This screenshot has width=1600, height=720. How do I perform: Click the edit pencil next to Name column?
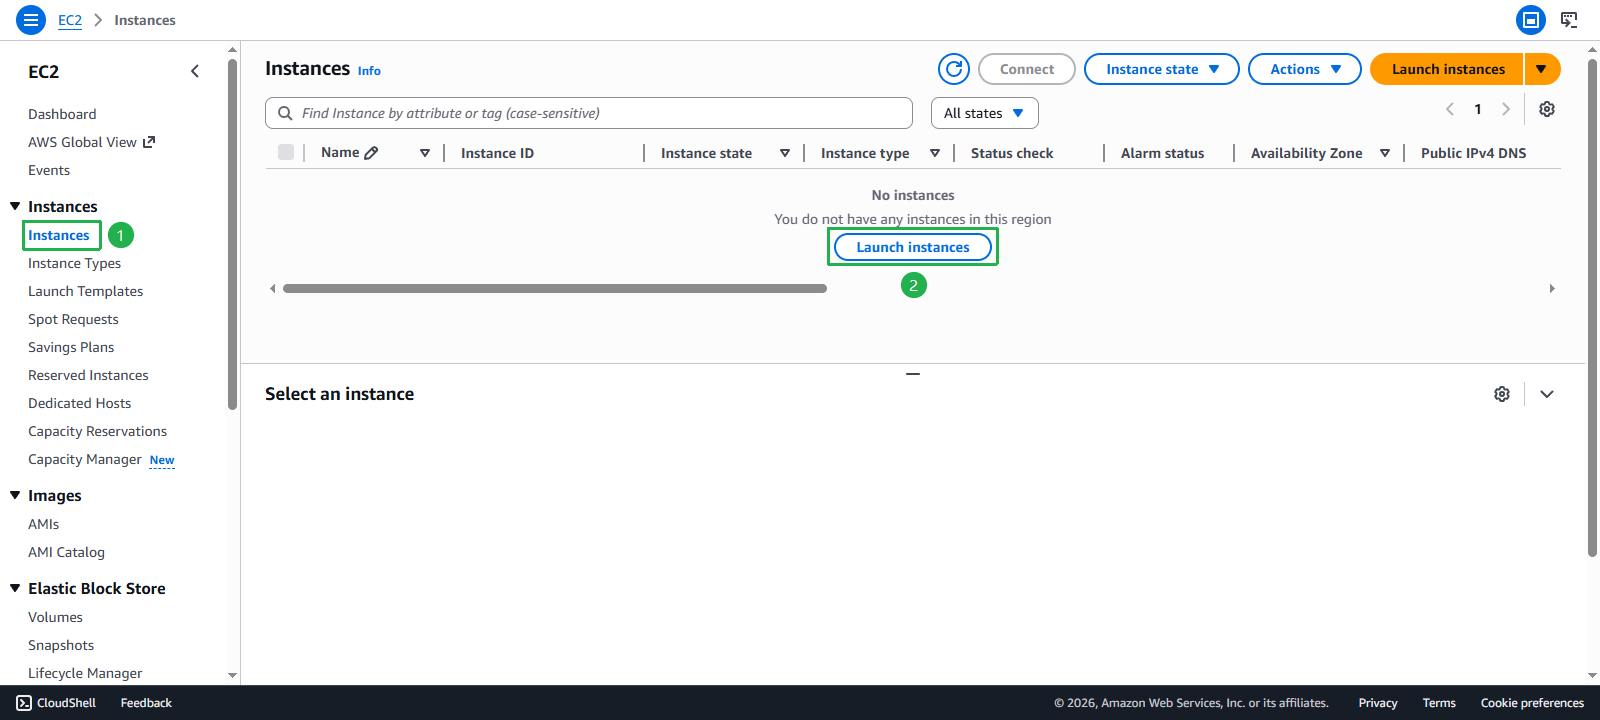[x=372, y=153]
